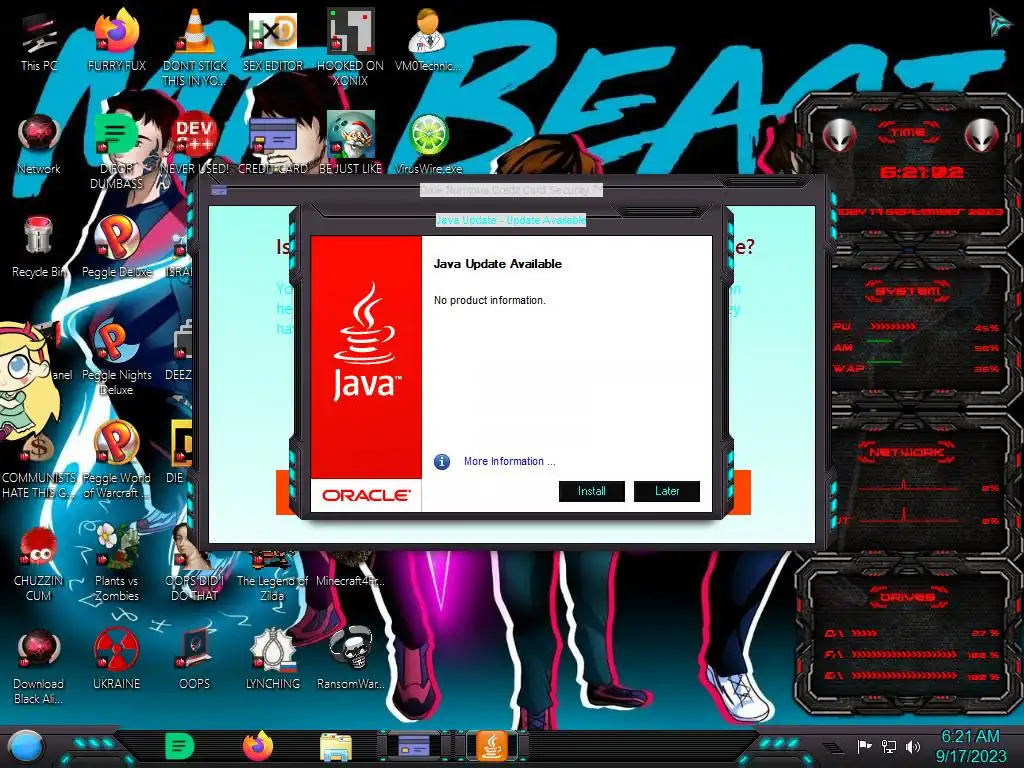Select The Legend of Zilda icon

pyautogui.click(x=272, y=578)
